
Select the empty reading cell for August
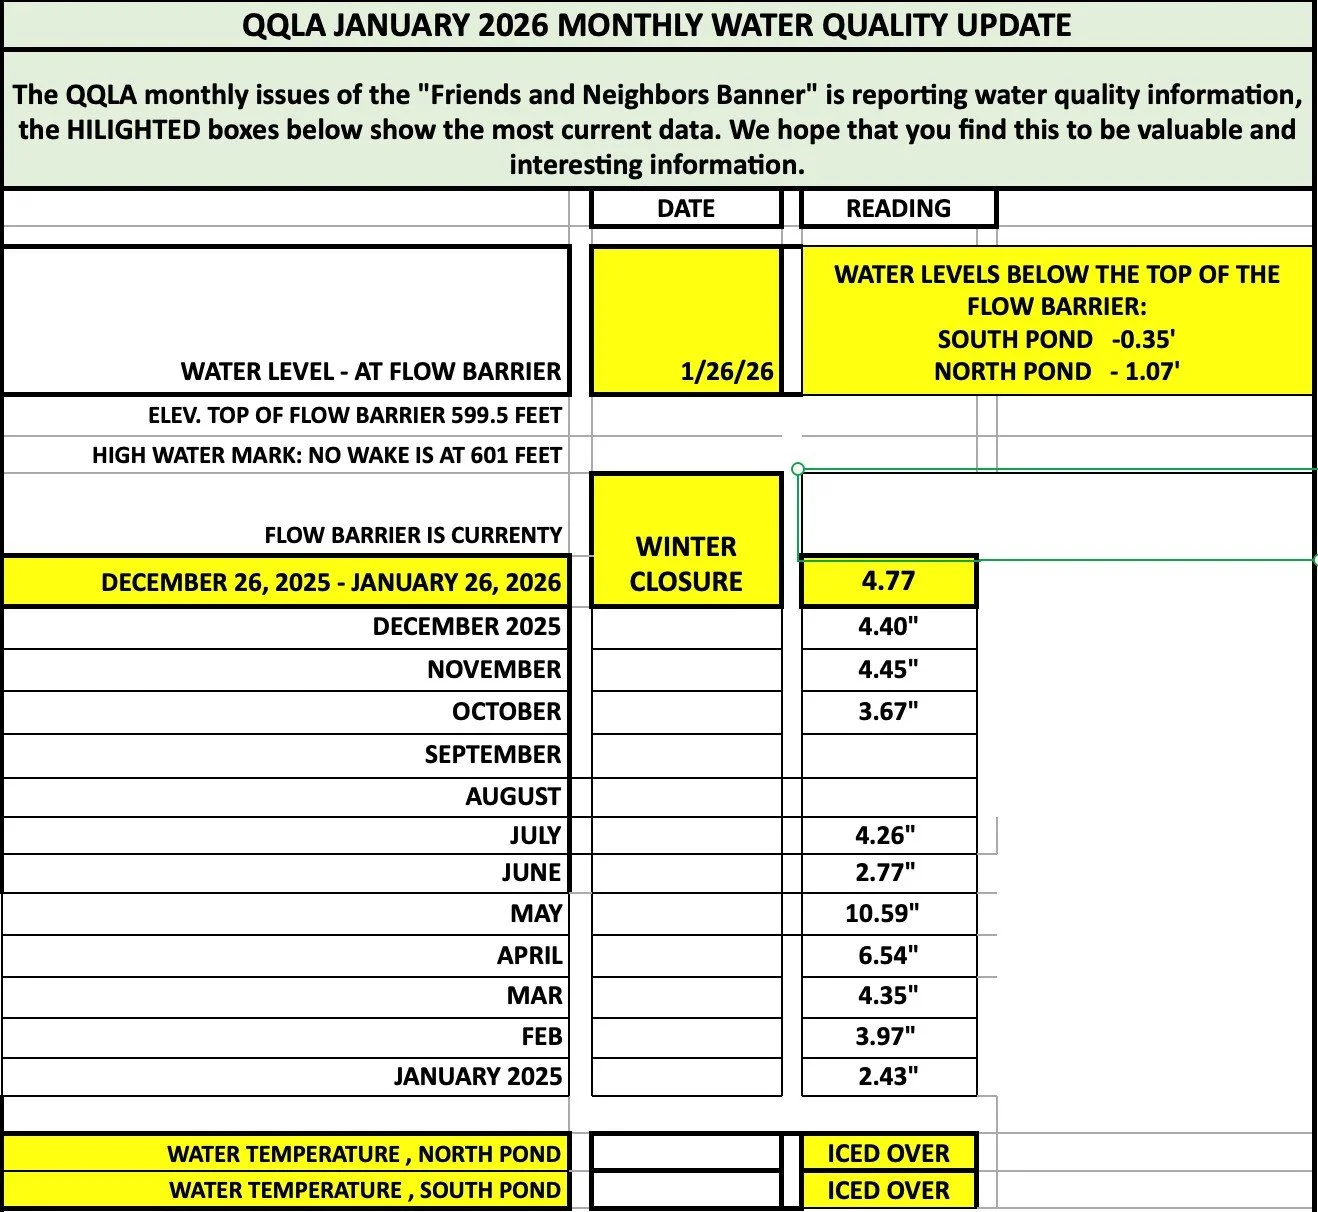coord(888,797)
